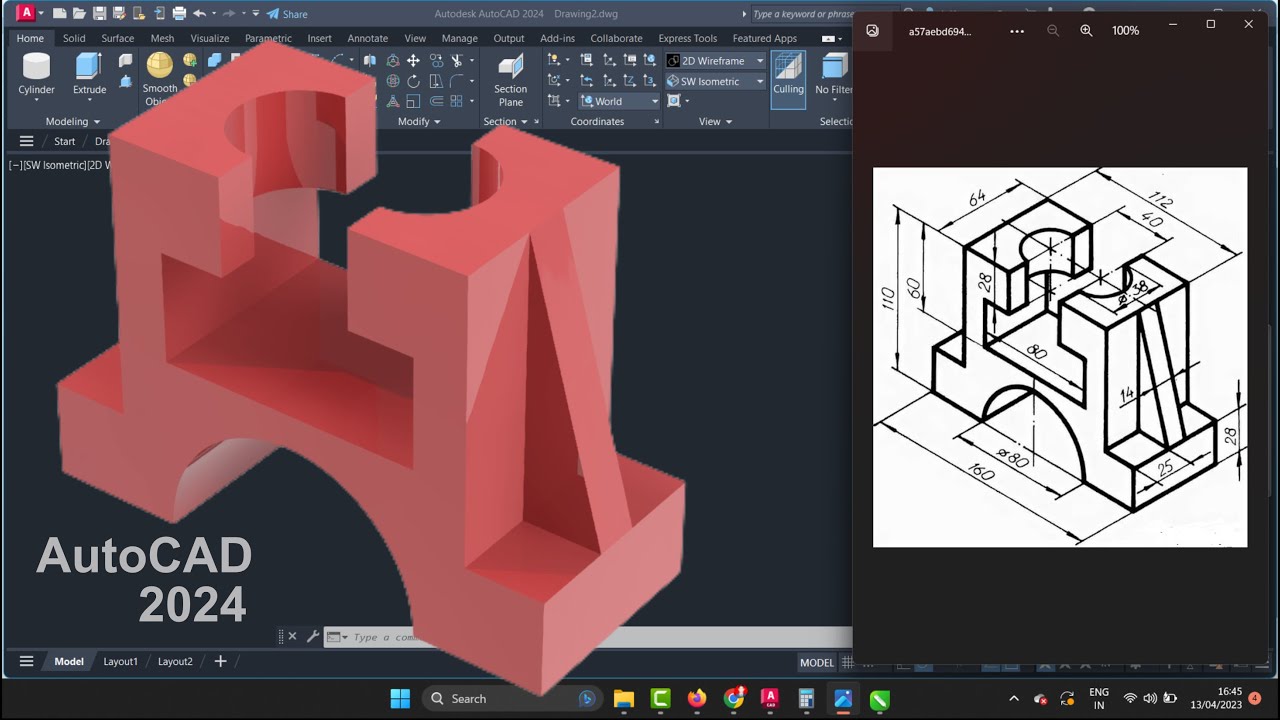Open the command line customize wrench

[x=312, y=636]
